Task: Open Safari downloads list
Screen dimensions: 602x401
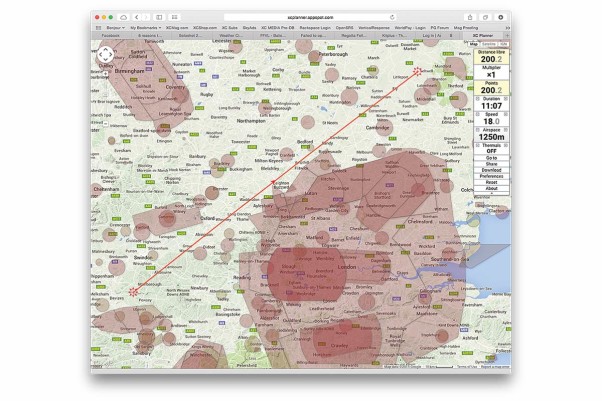Action: [x=501, y=17]
